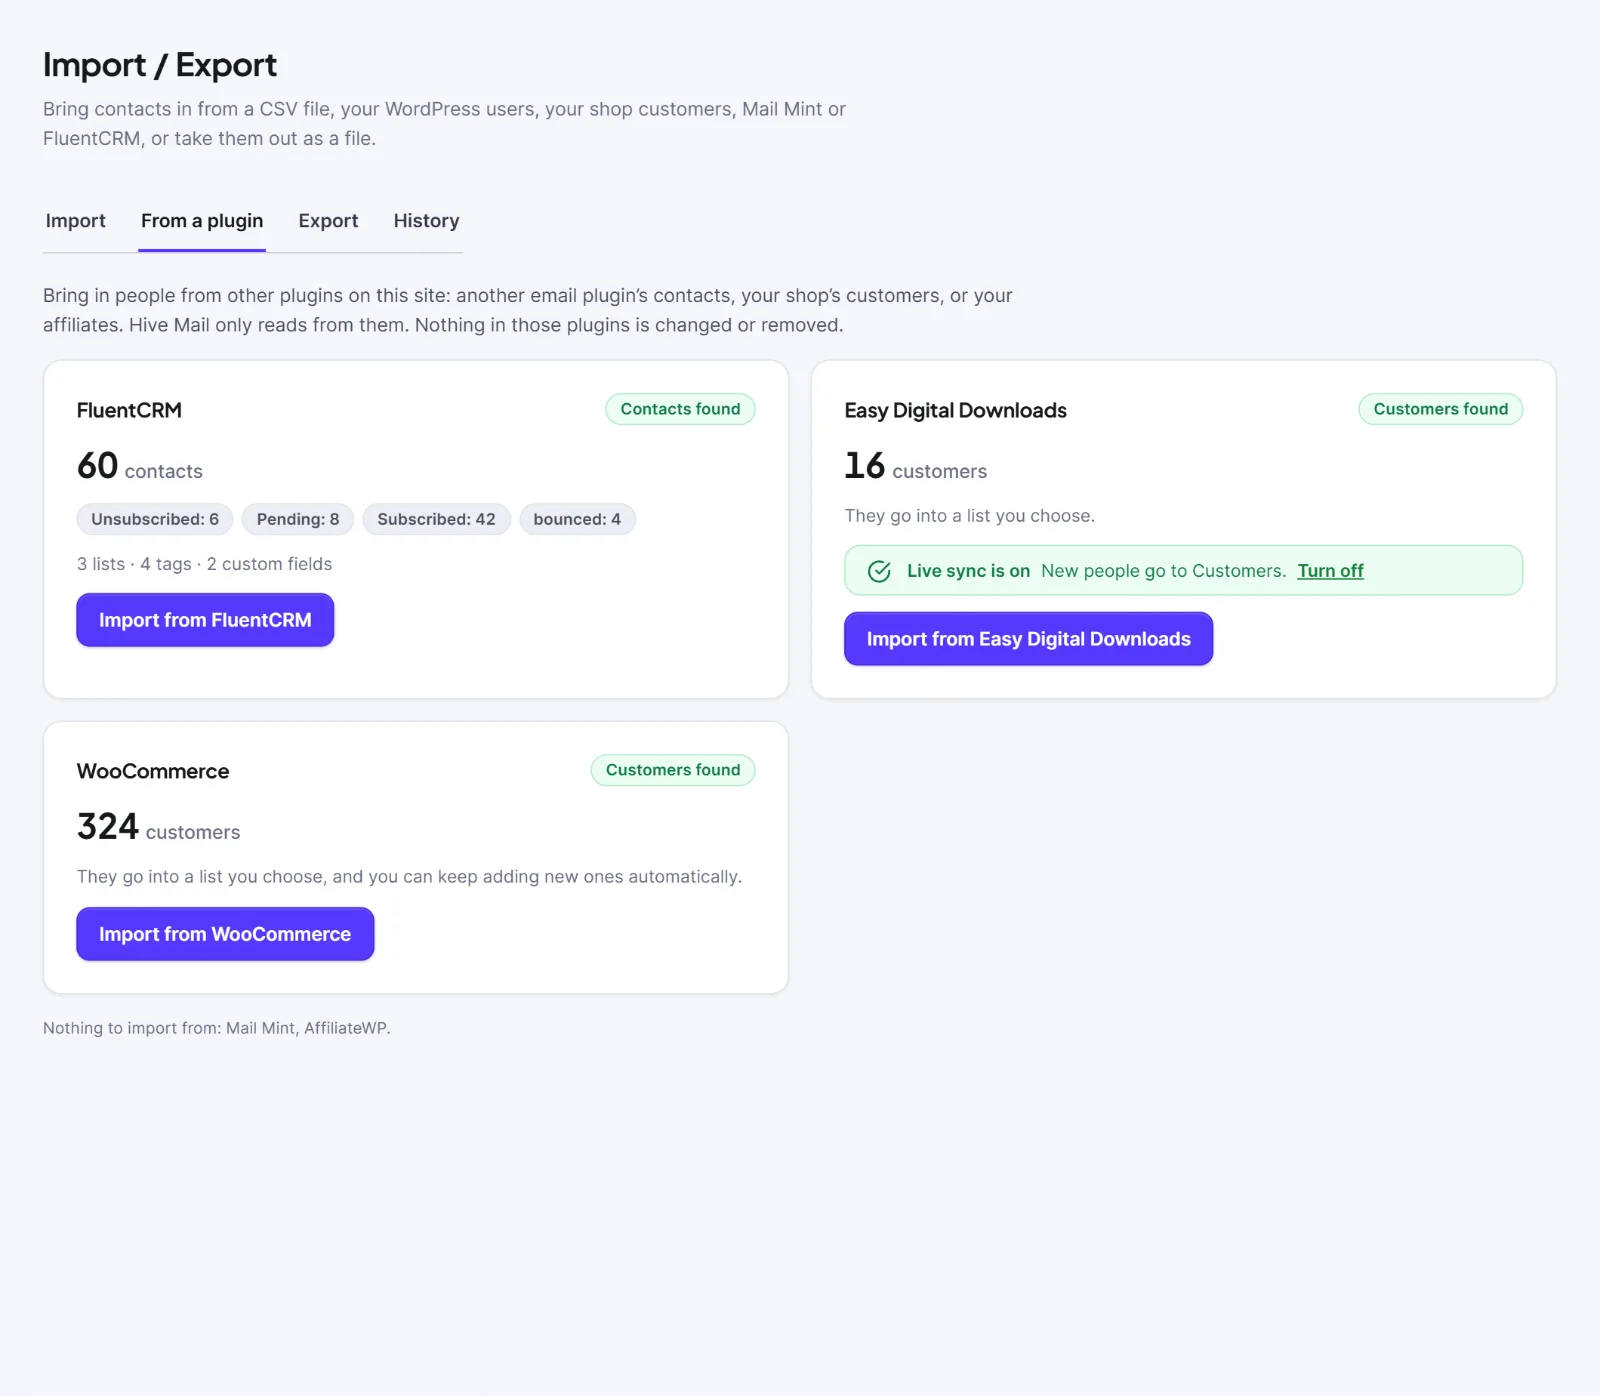Click the WooCommerce Customers found badge
The height and width of the screenshot is (1396, 1600).
(673, 770)
